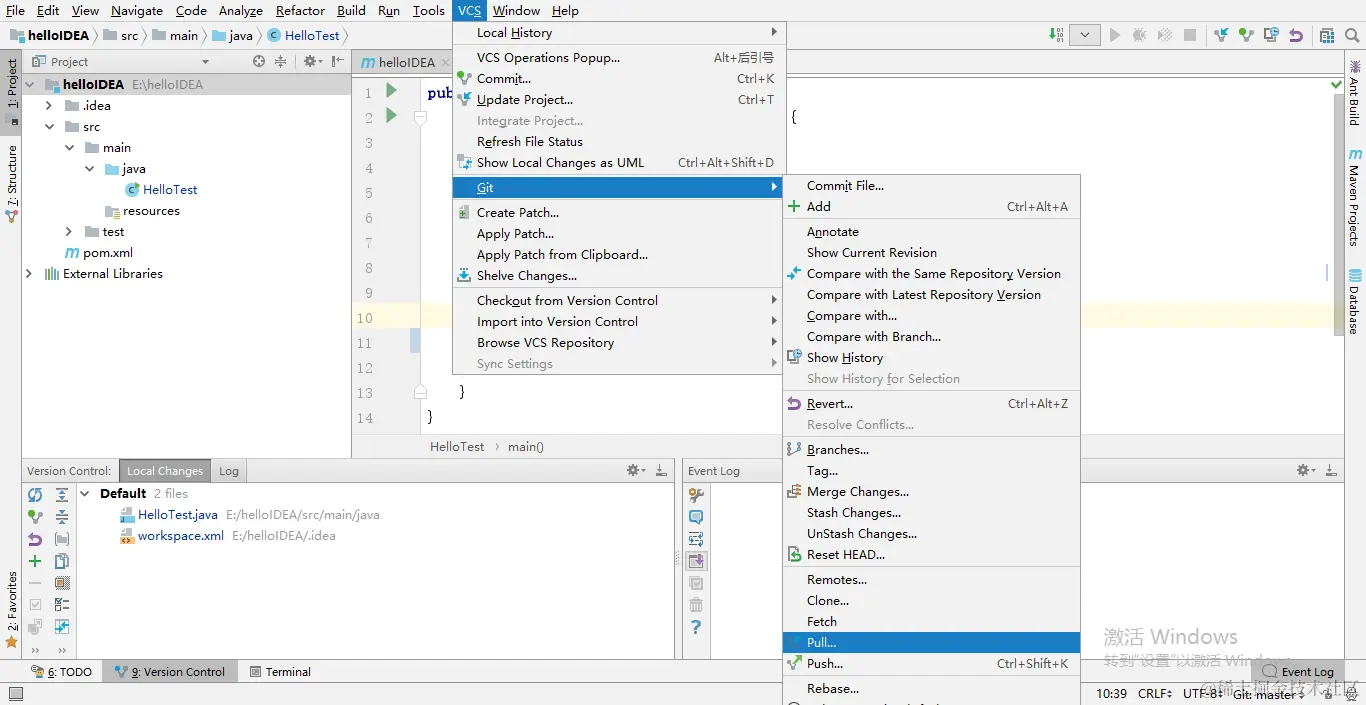The image size is (1366, 705).
Task: Select Branches... in the Git submenu
Action: point(931,450)
